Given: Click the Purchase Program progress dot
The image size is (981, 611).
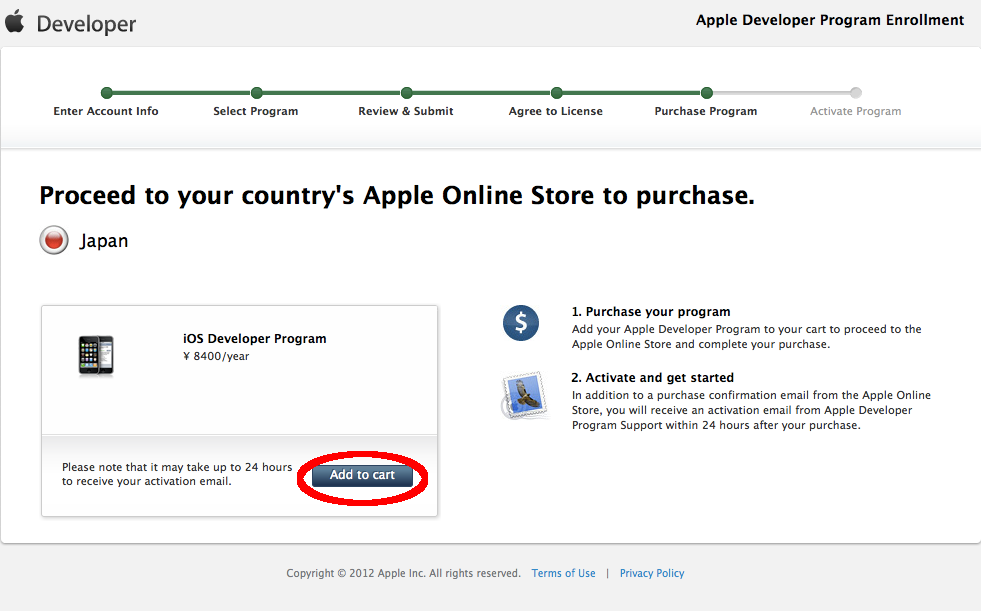Looking at the screenshot, I should 707,93.
